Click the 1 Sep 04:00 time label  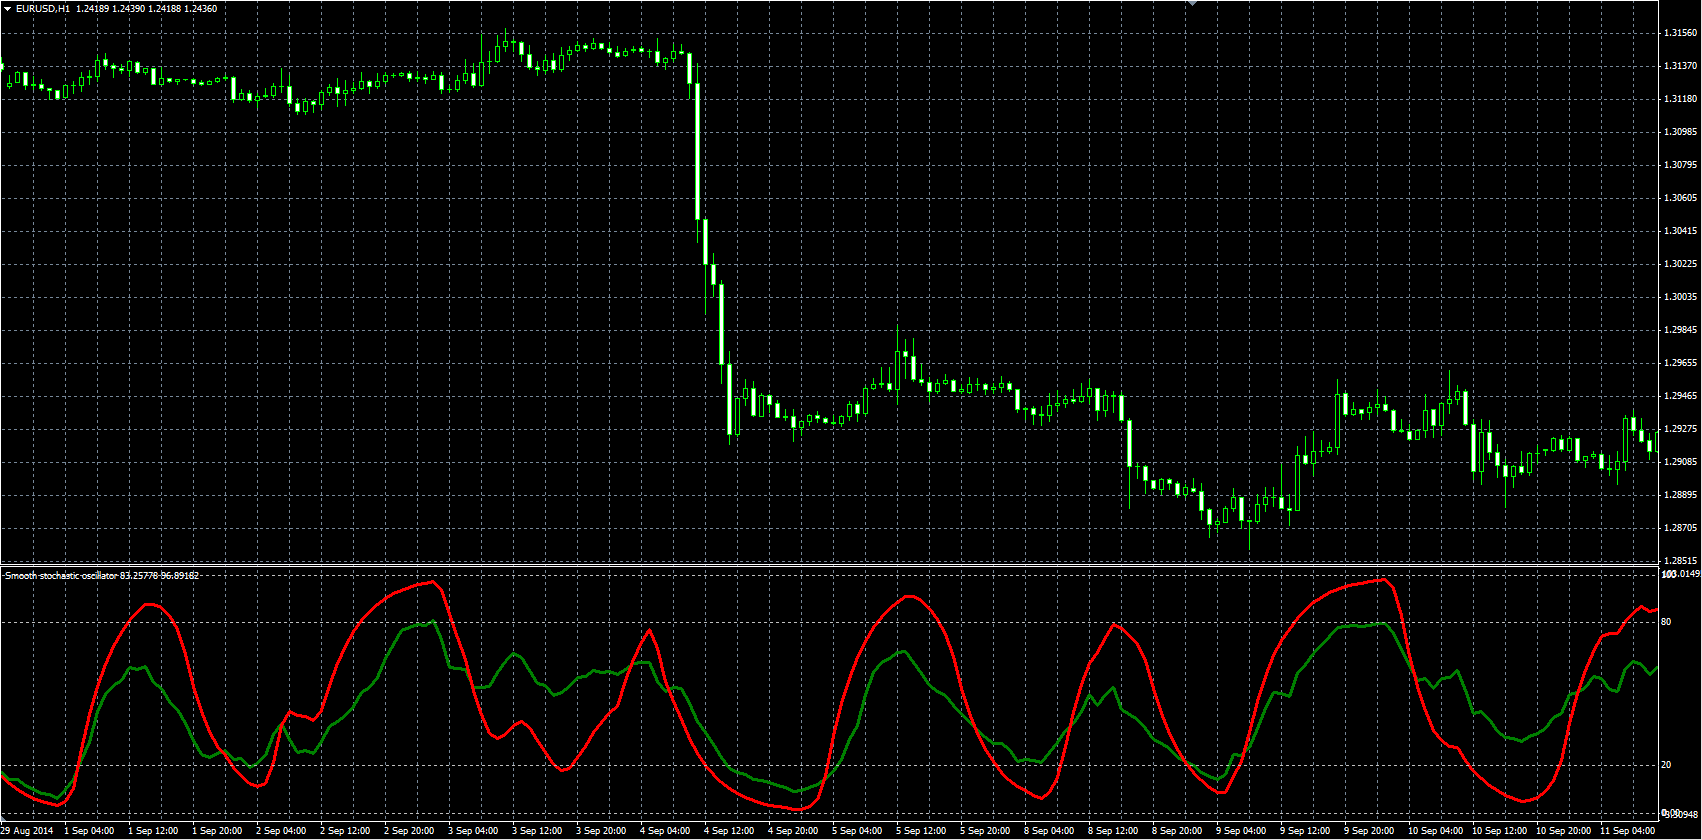click(89, 831)
